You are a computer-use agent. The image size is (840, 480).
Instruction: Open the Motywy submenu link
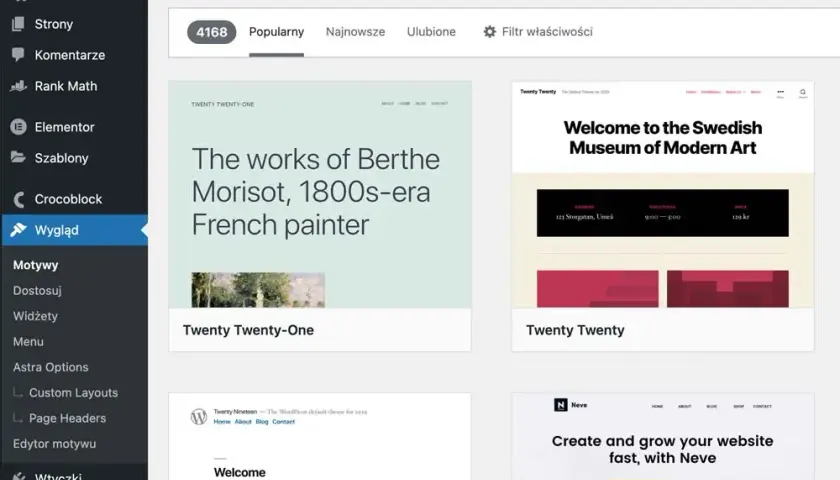pyautogui.click(x=36, y=265)
